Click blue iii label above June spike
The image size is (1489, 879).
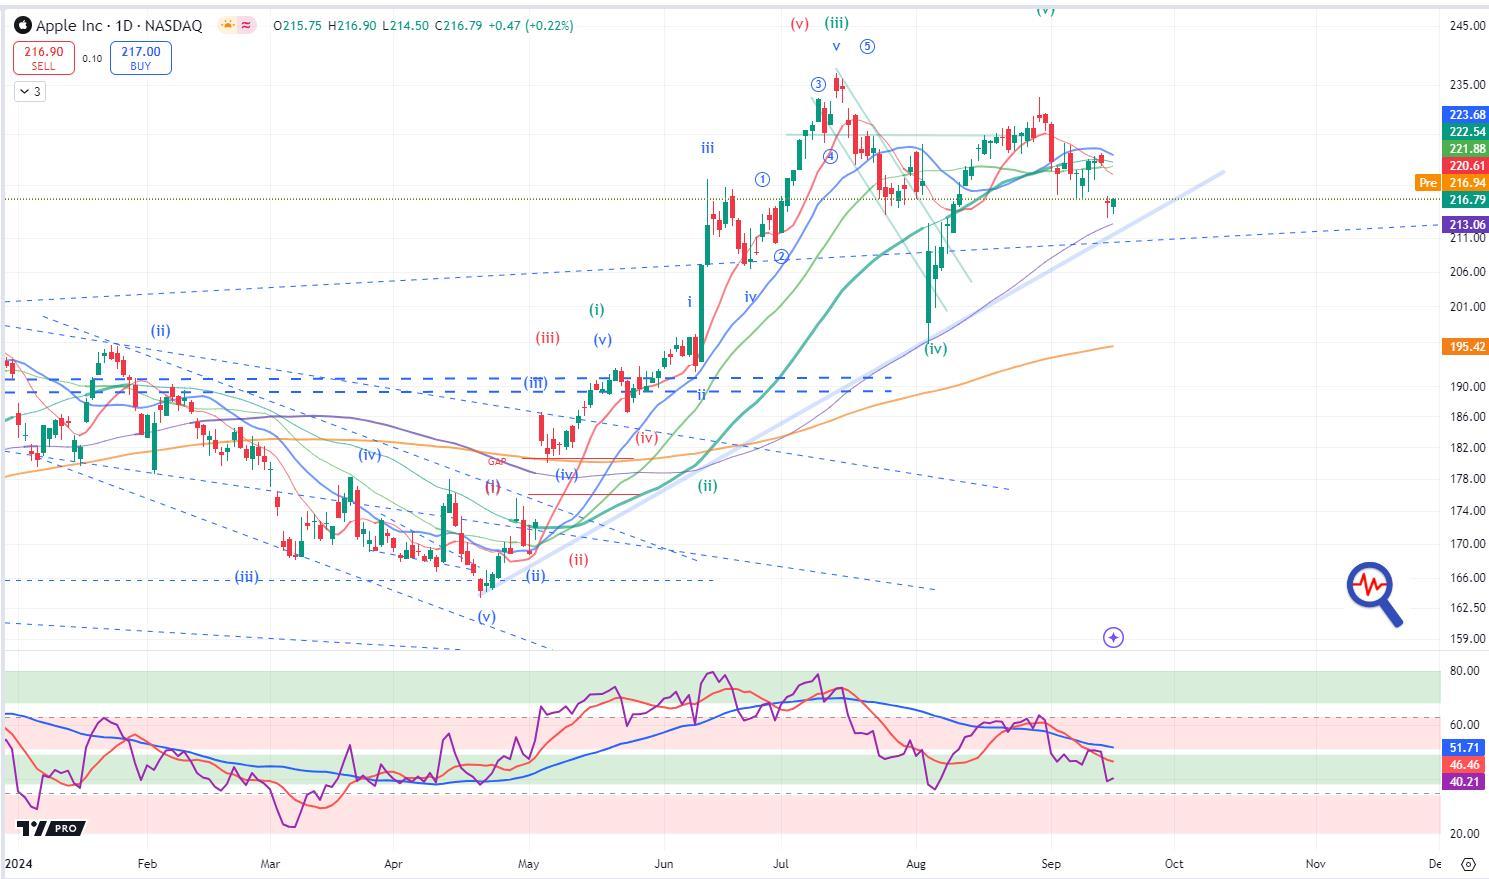click(x=707, y=148)
